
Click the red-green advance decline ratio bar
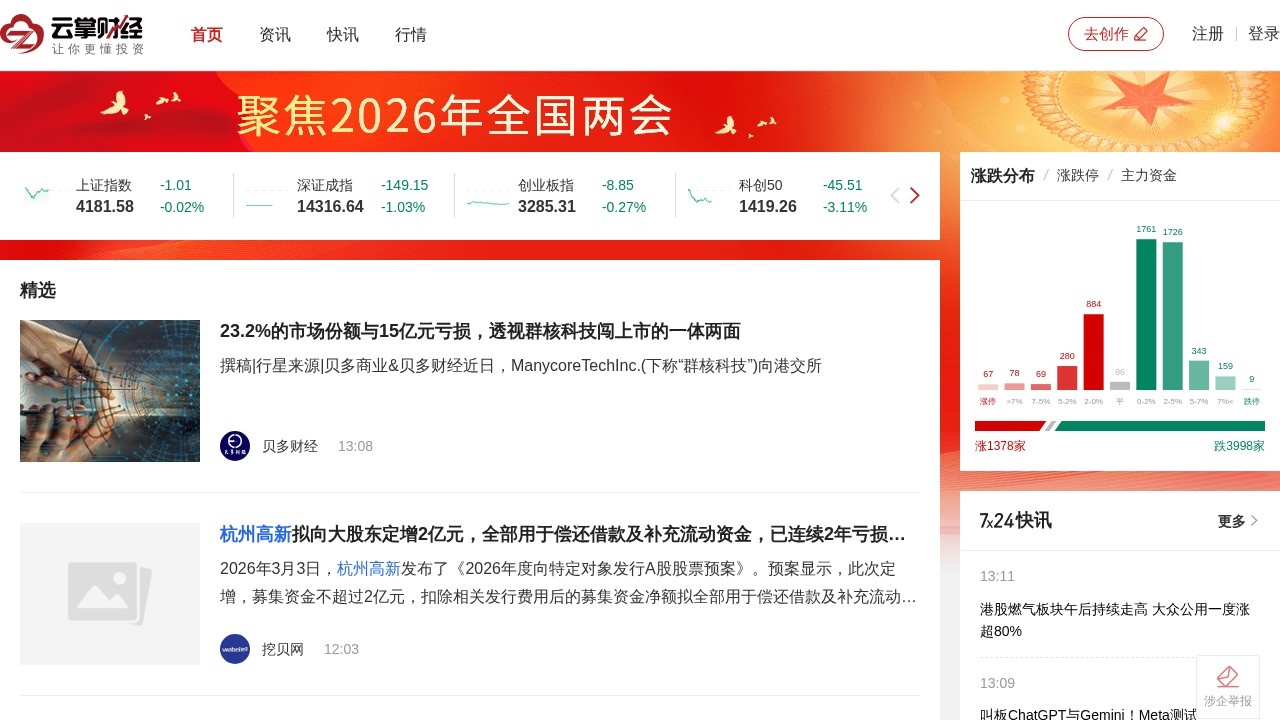1118,425
